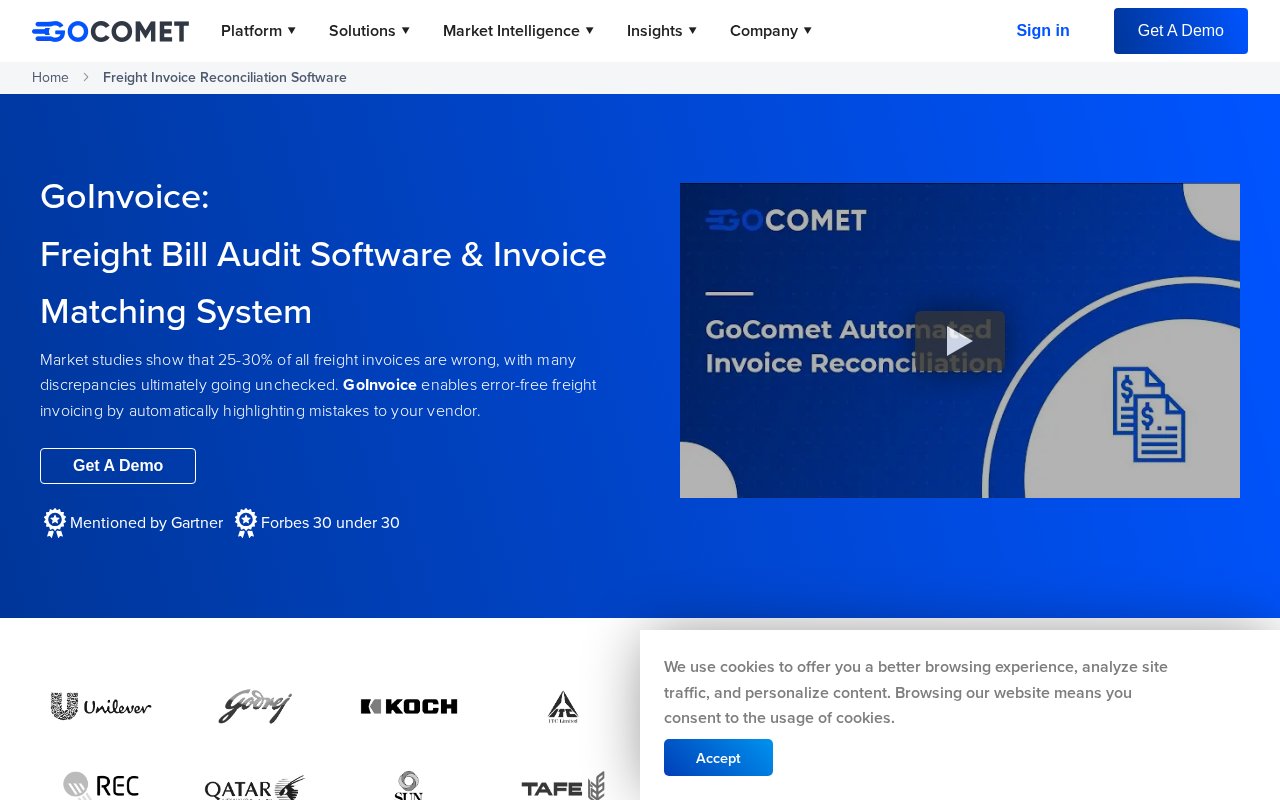Click the GoComet logo in the header
This screenshot has height=800, width=1280.
(110, 31)
